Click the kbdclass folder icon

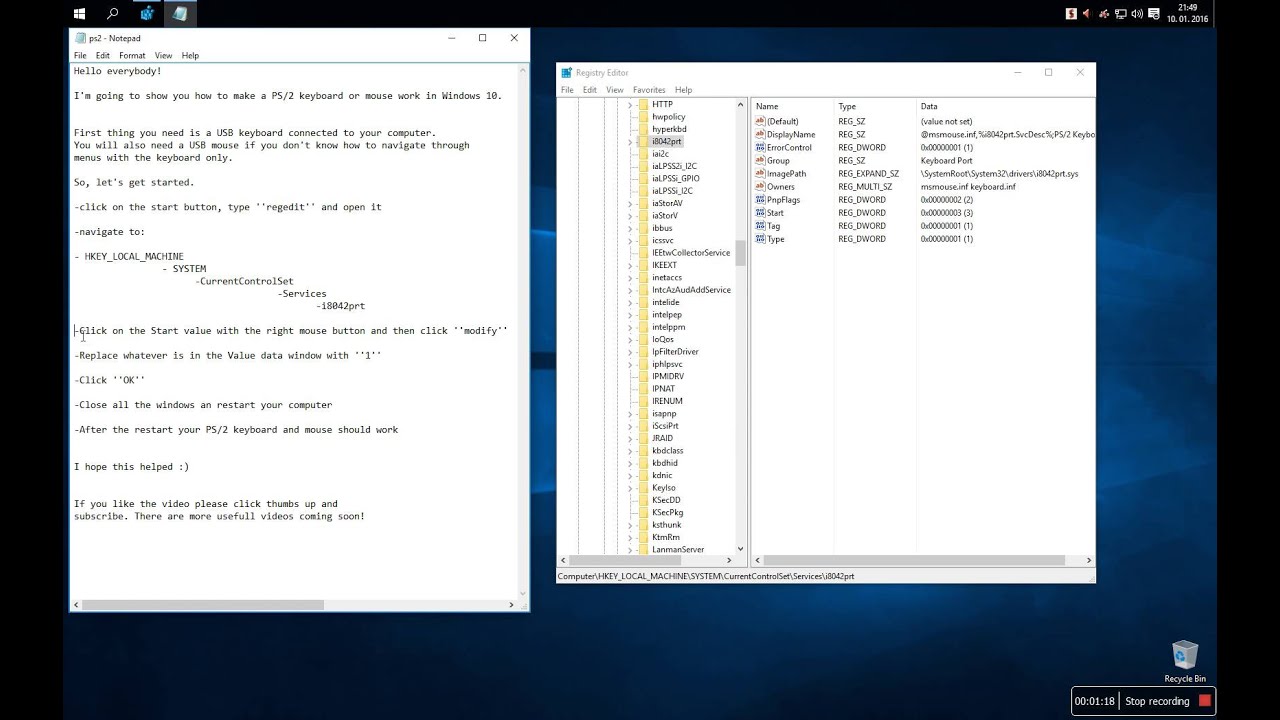pos(643,450)
